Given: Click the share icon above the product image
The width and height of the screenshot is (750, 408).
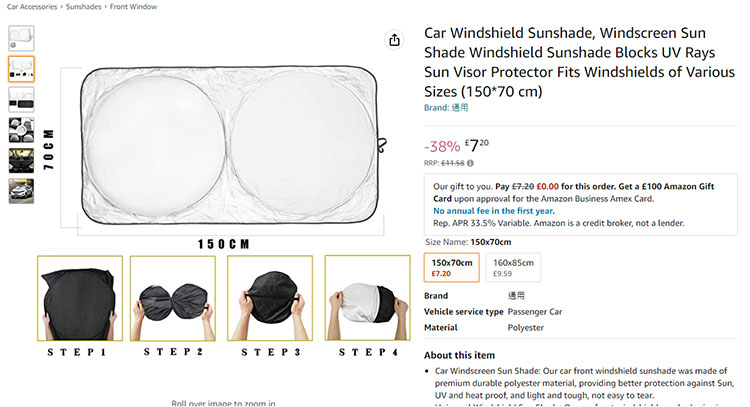Looking at the screenshot, I should (394, 40).
